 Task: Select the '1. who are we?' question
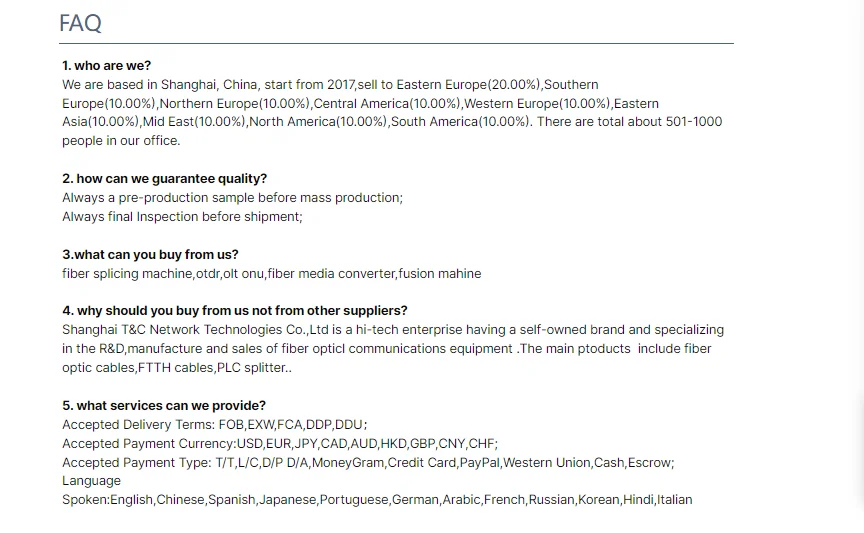pyautogui.click(x=106, y=66)
